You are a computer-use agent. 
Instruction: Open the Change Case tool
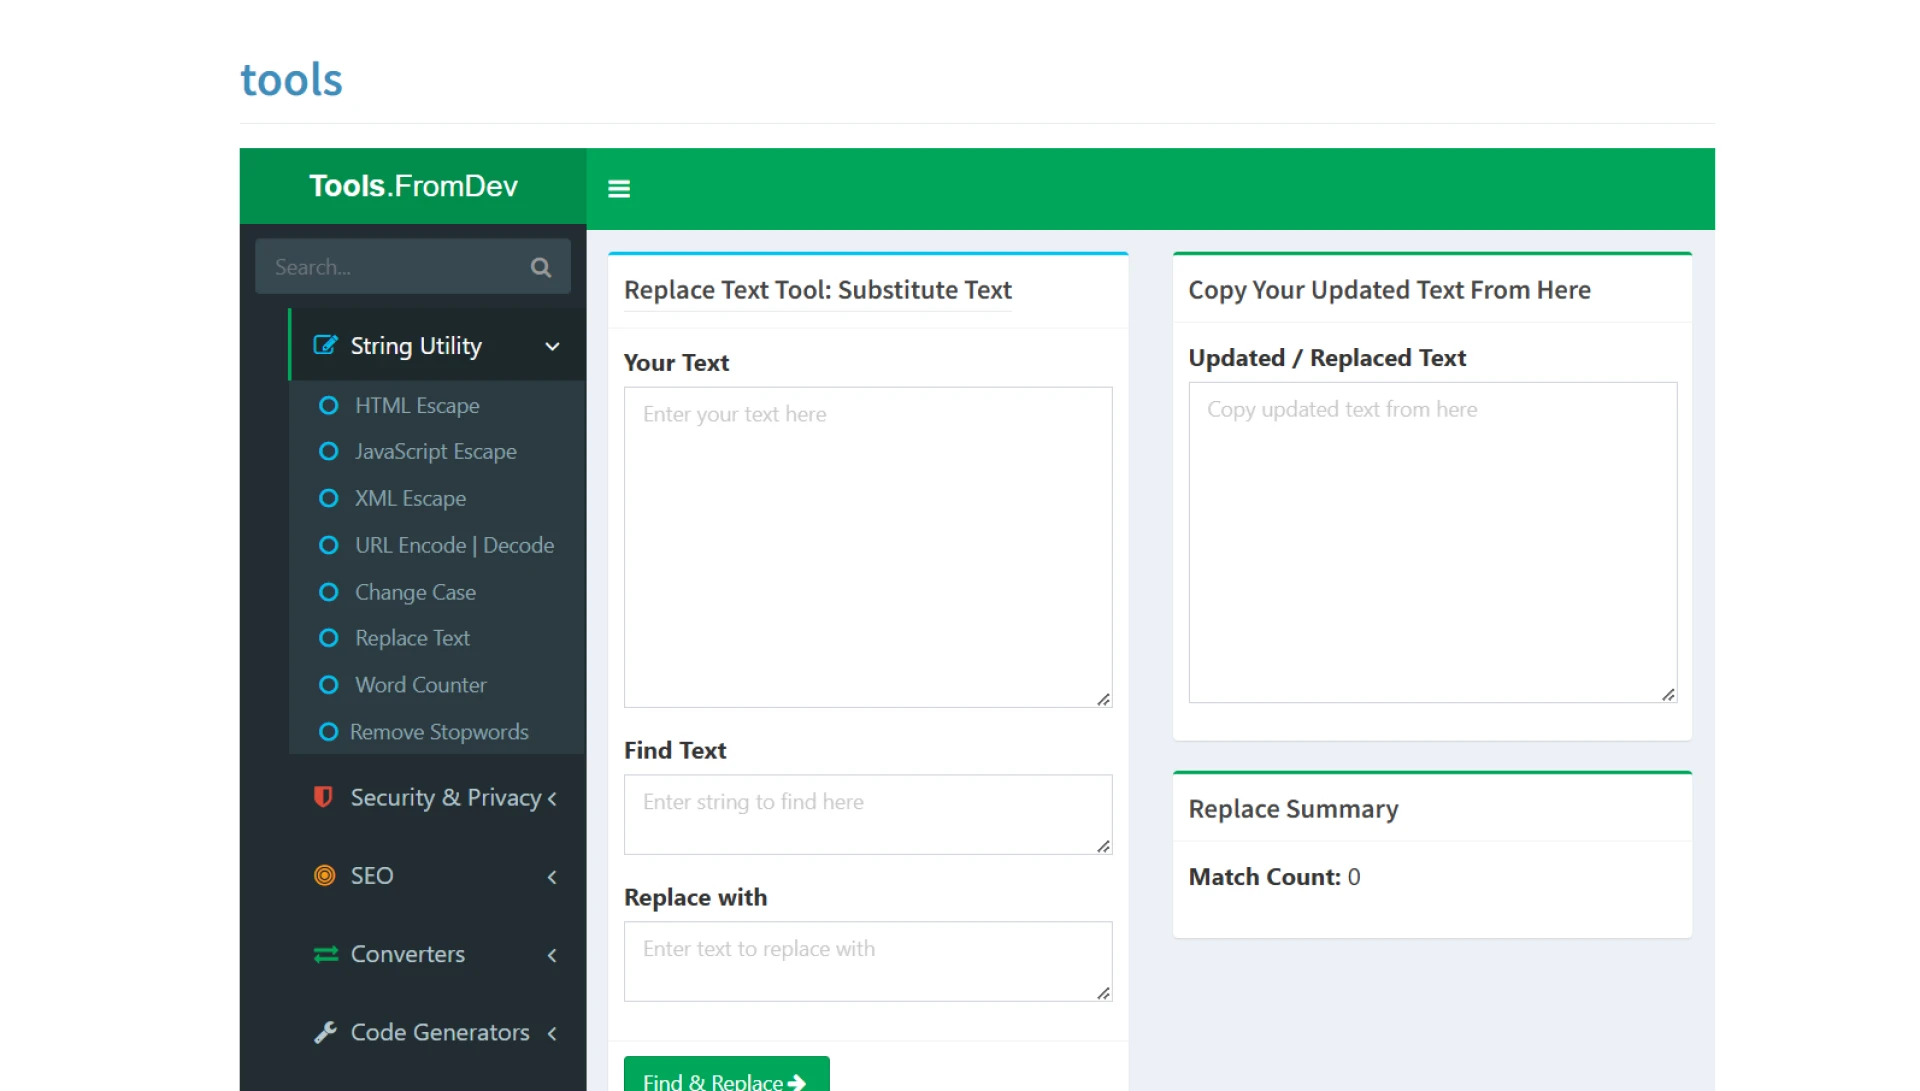tap(415, 592)
